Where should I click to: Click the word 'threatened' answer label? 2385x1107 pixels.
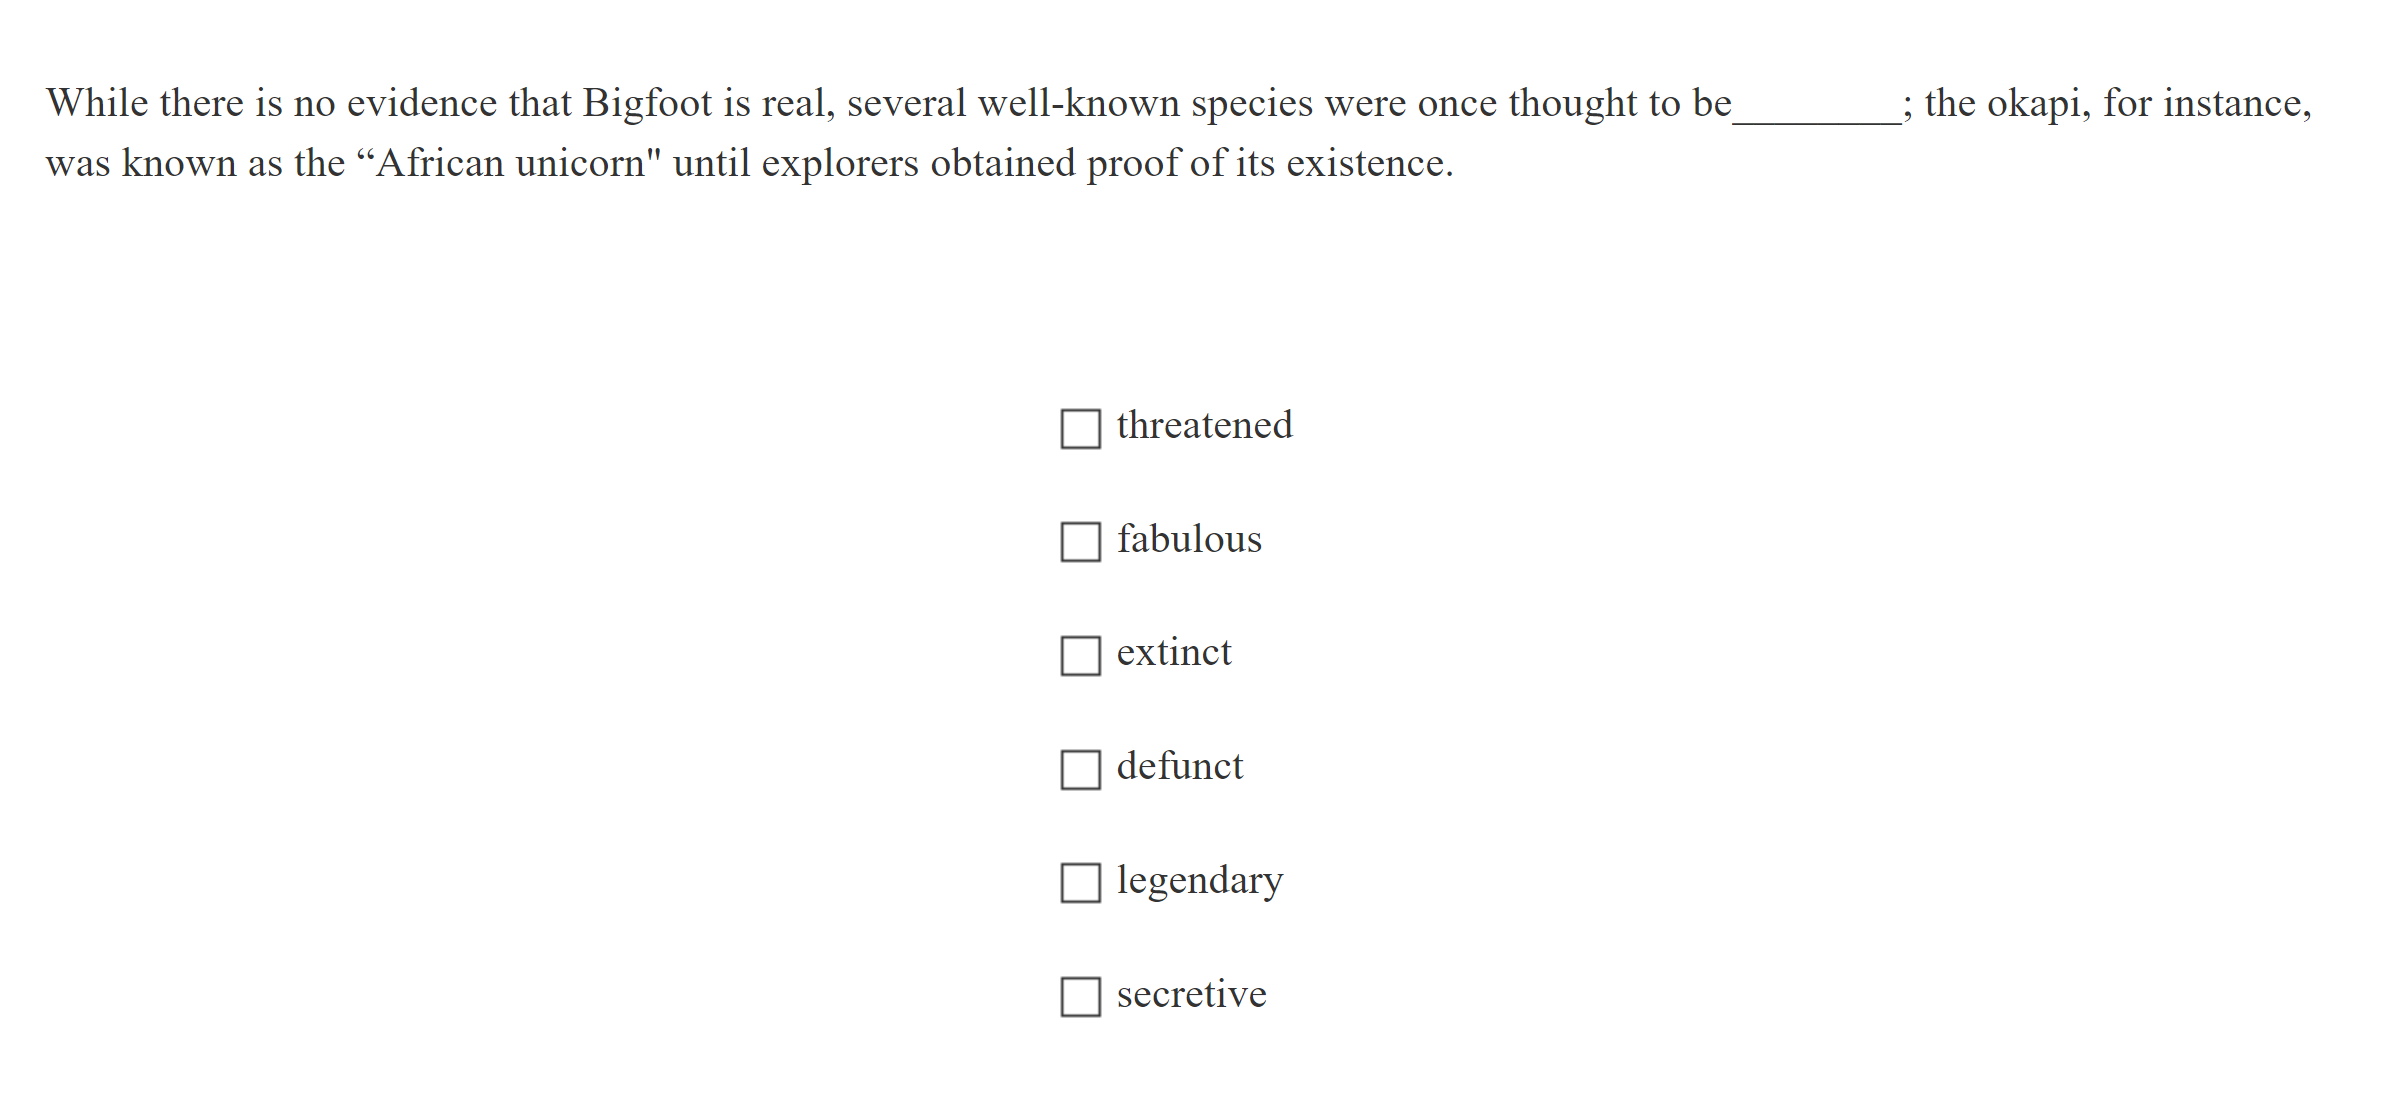tap(1204, 426)
